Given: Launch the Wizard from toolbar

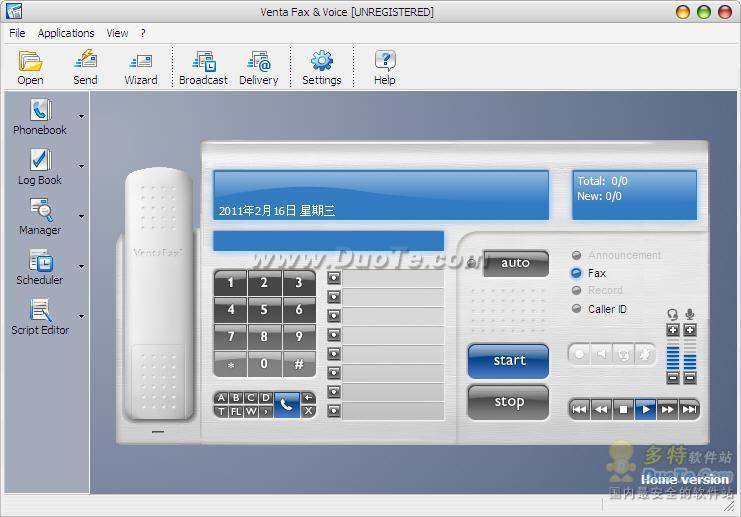Looking at the screenshot, I should pos(140,67).
